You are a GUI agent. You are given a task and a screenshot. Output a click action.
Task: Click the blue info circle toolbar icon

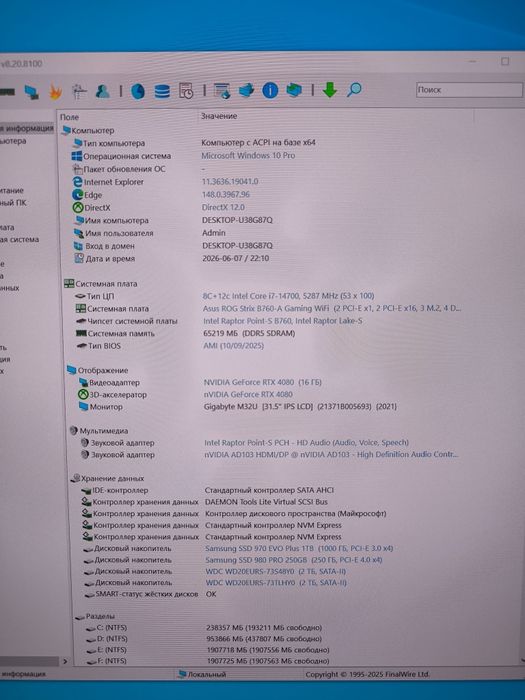[270, 90]
